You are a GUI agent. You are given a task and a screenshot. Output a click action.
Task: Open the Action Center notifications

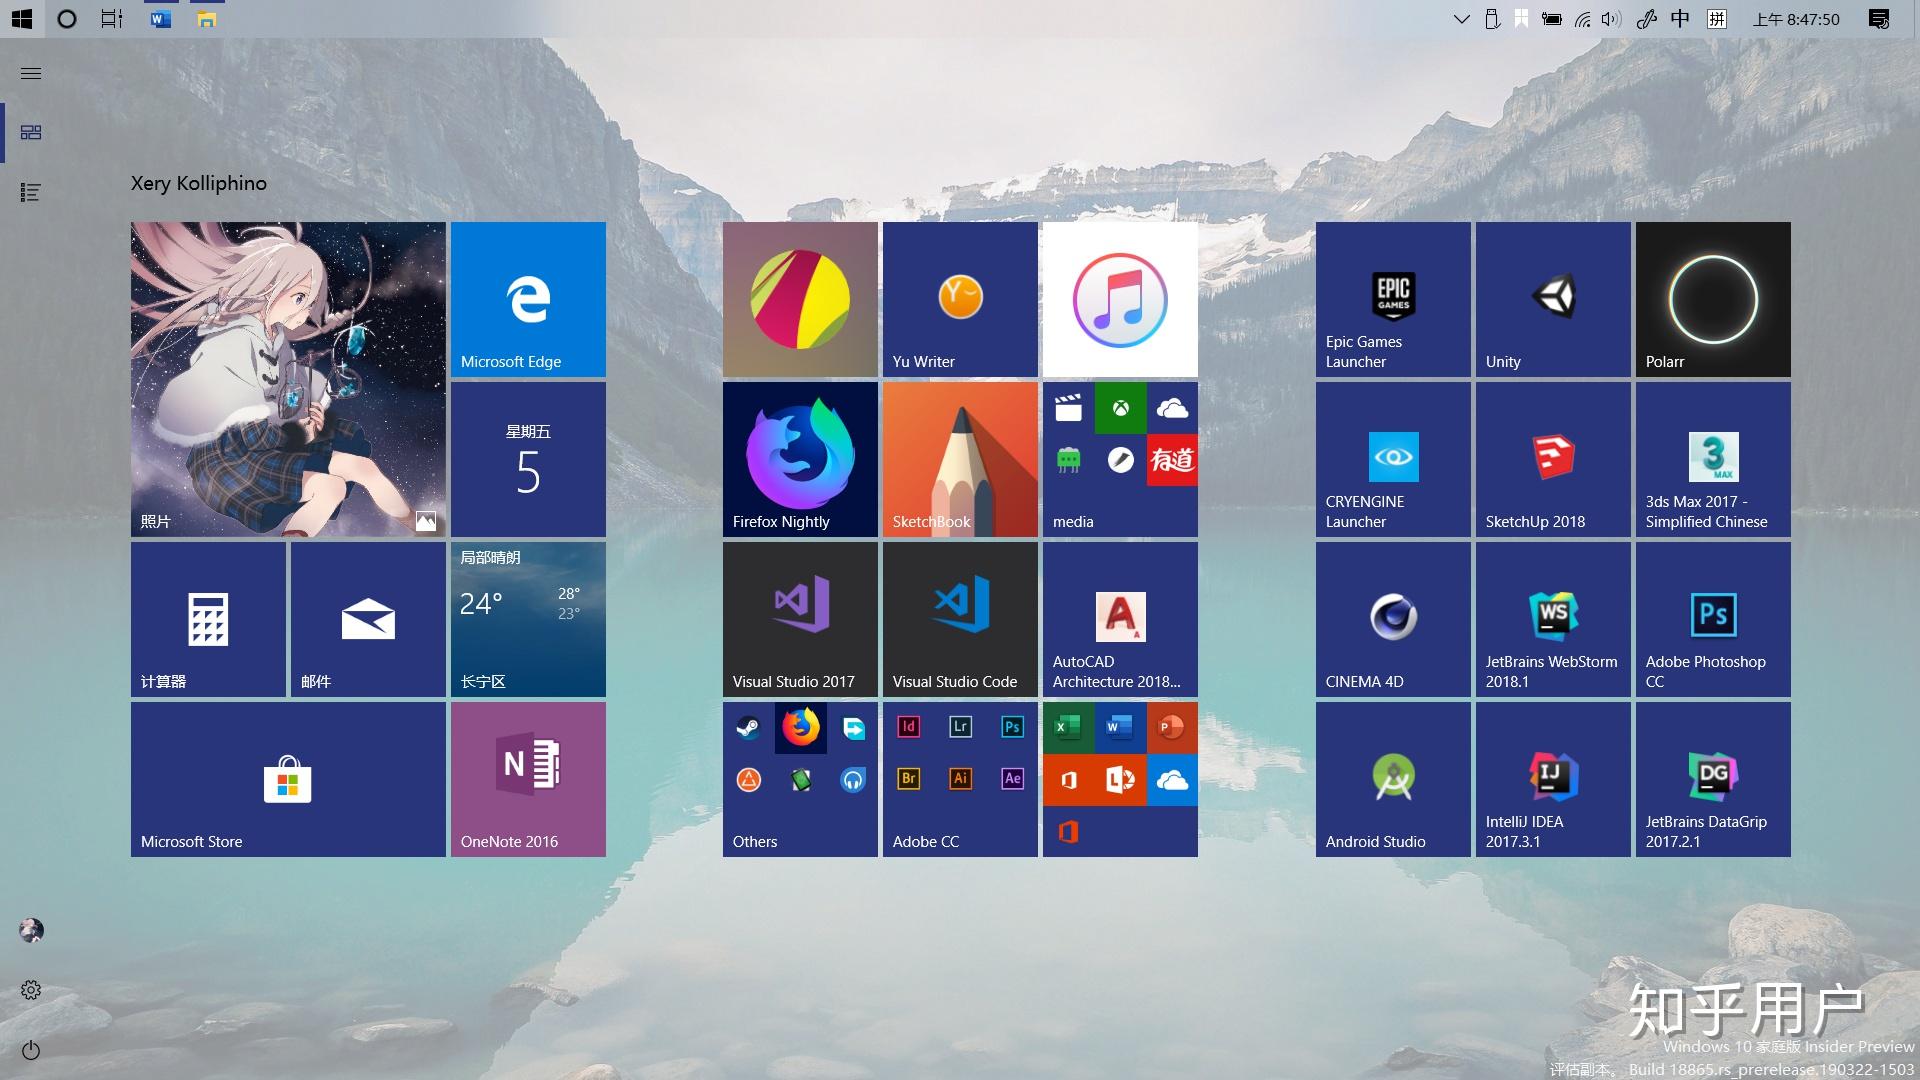pos(1879,19)
